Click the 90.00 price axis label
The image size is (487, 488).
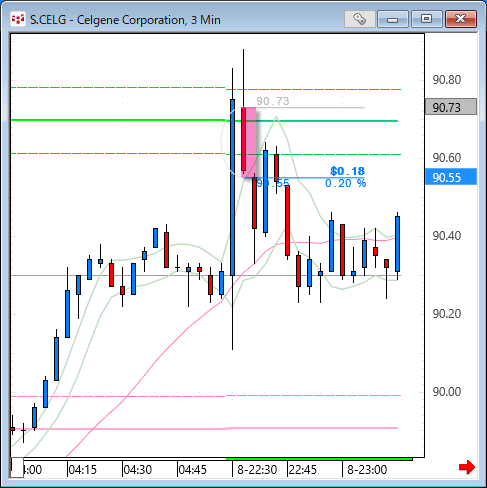click(x=447, y=392)
